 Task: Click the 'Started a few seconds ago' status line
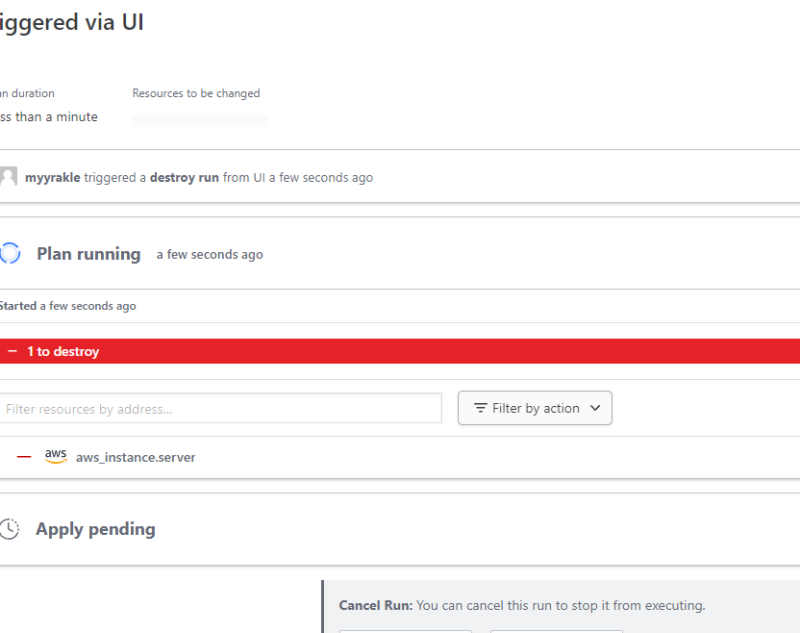pos(68,306)
